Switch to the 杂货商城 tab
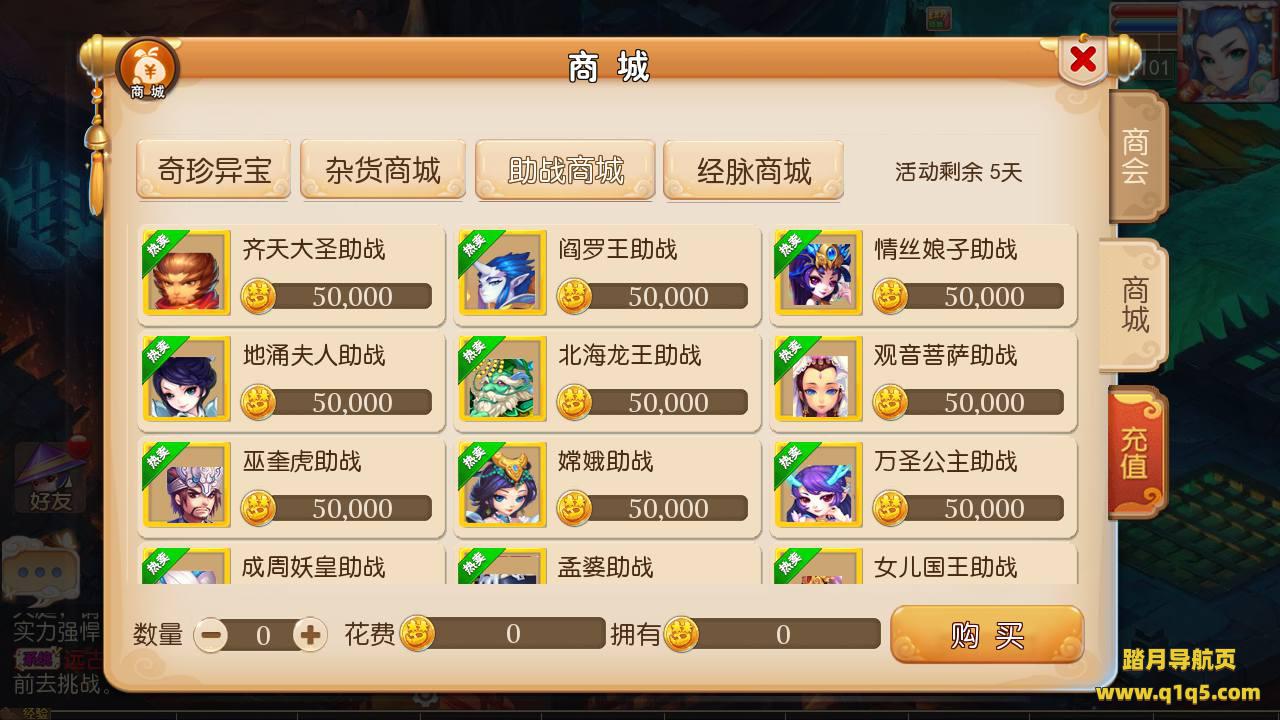 click(383, 170)
